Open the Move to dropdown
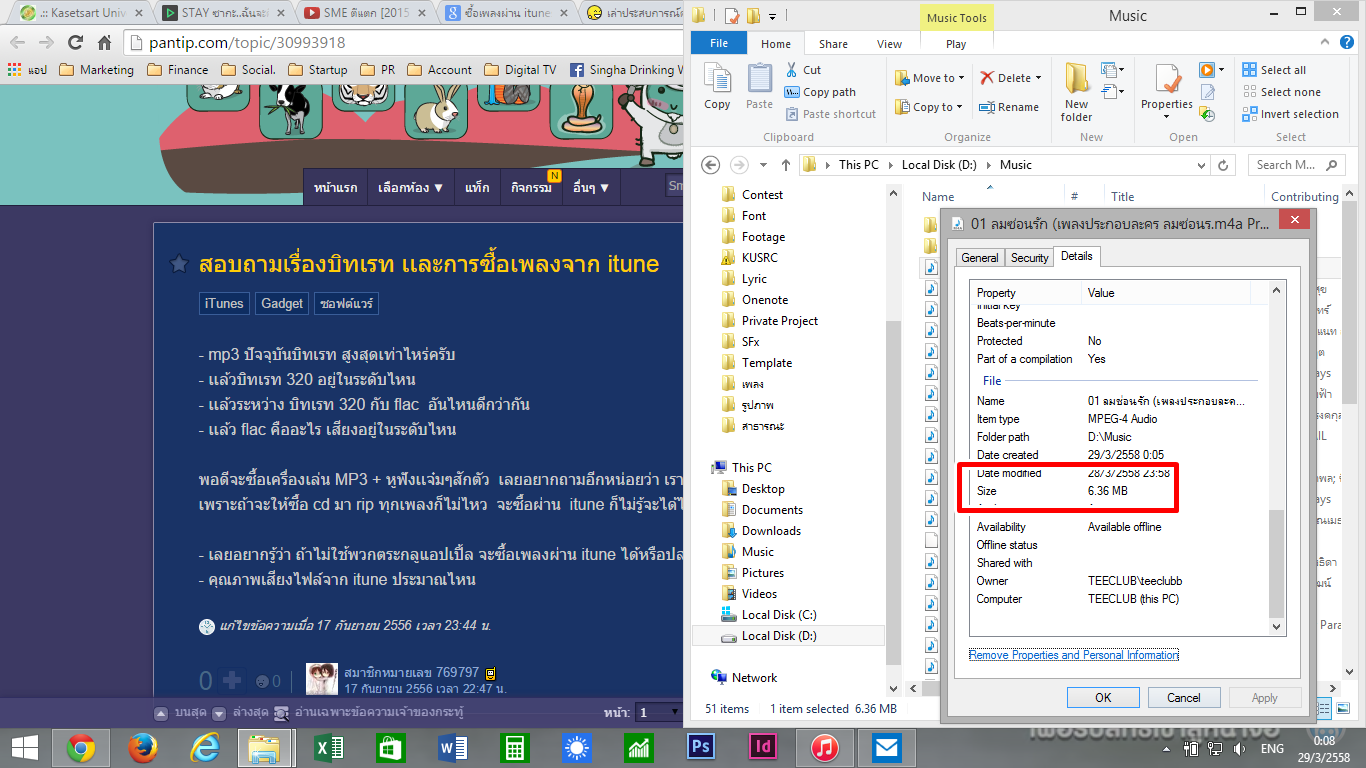The width and height of the screenshot is (1366, 768). click(929, 78)
